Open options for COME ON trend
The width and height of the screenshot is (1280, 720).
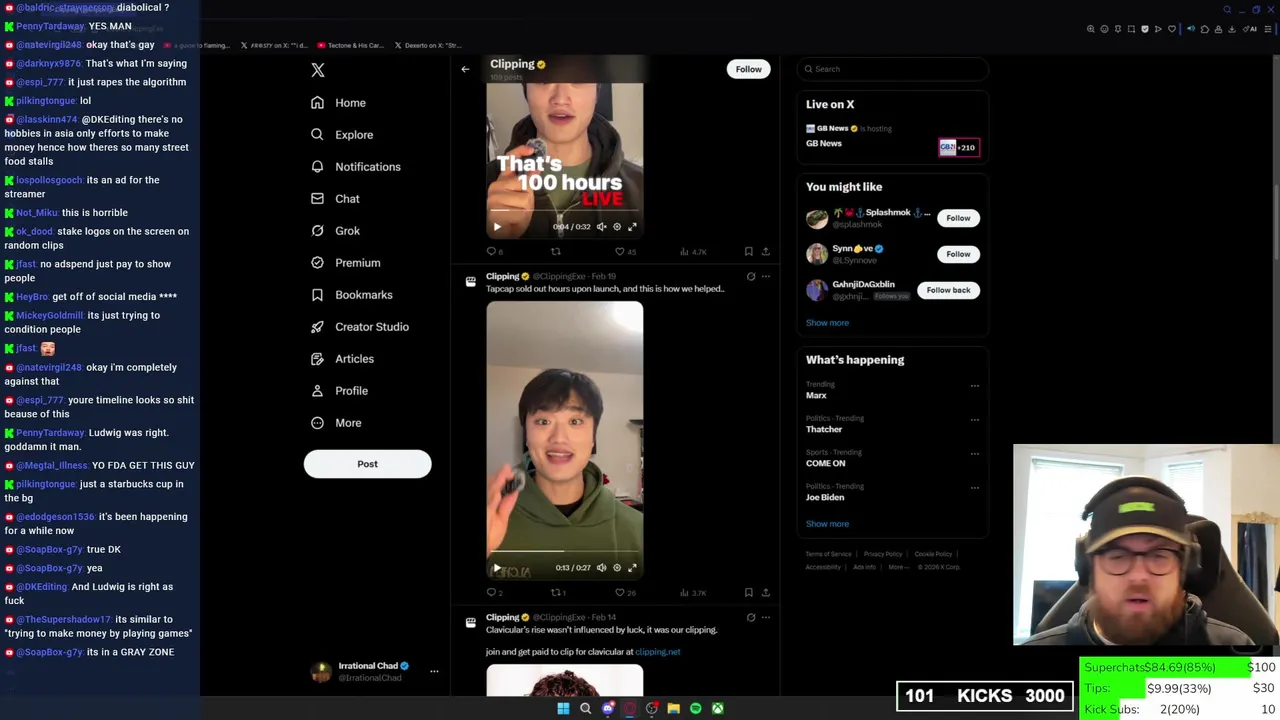[x=975, y=454]
